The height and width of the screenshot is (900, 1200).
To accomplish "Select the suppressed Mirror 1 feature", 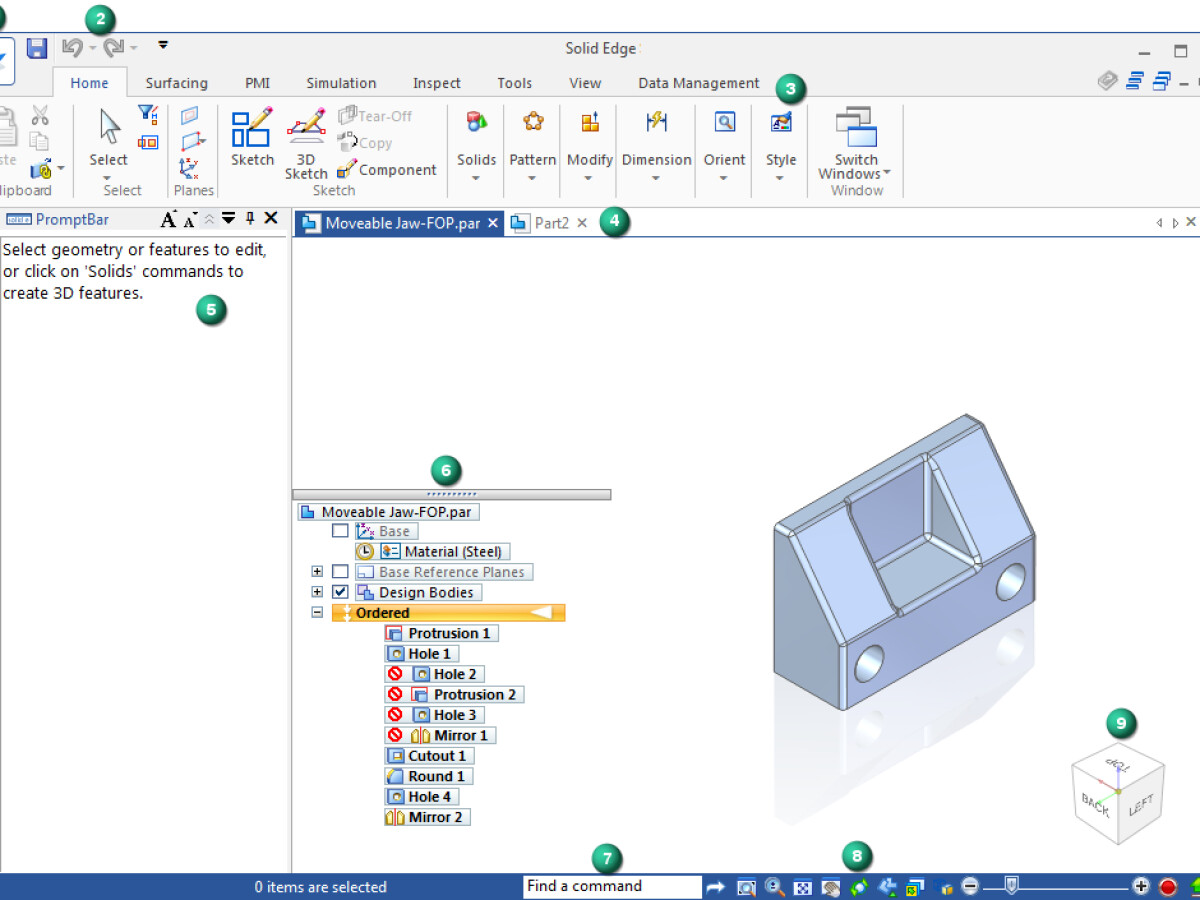I will 453,735.
